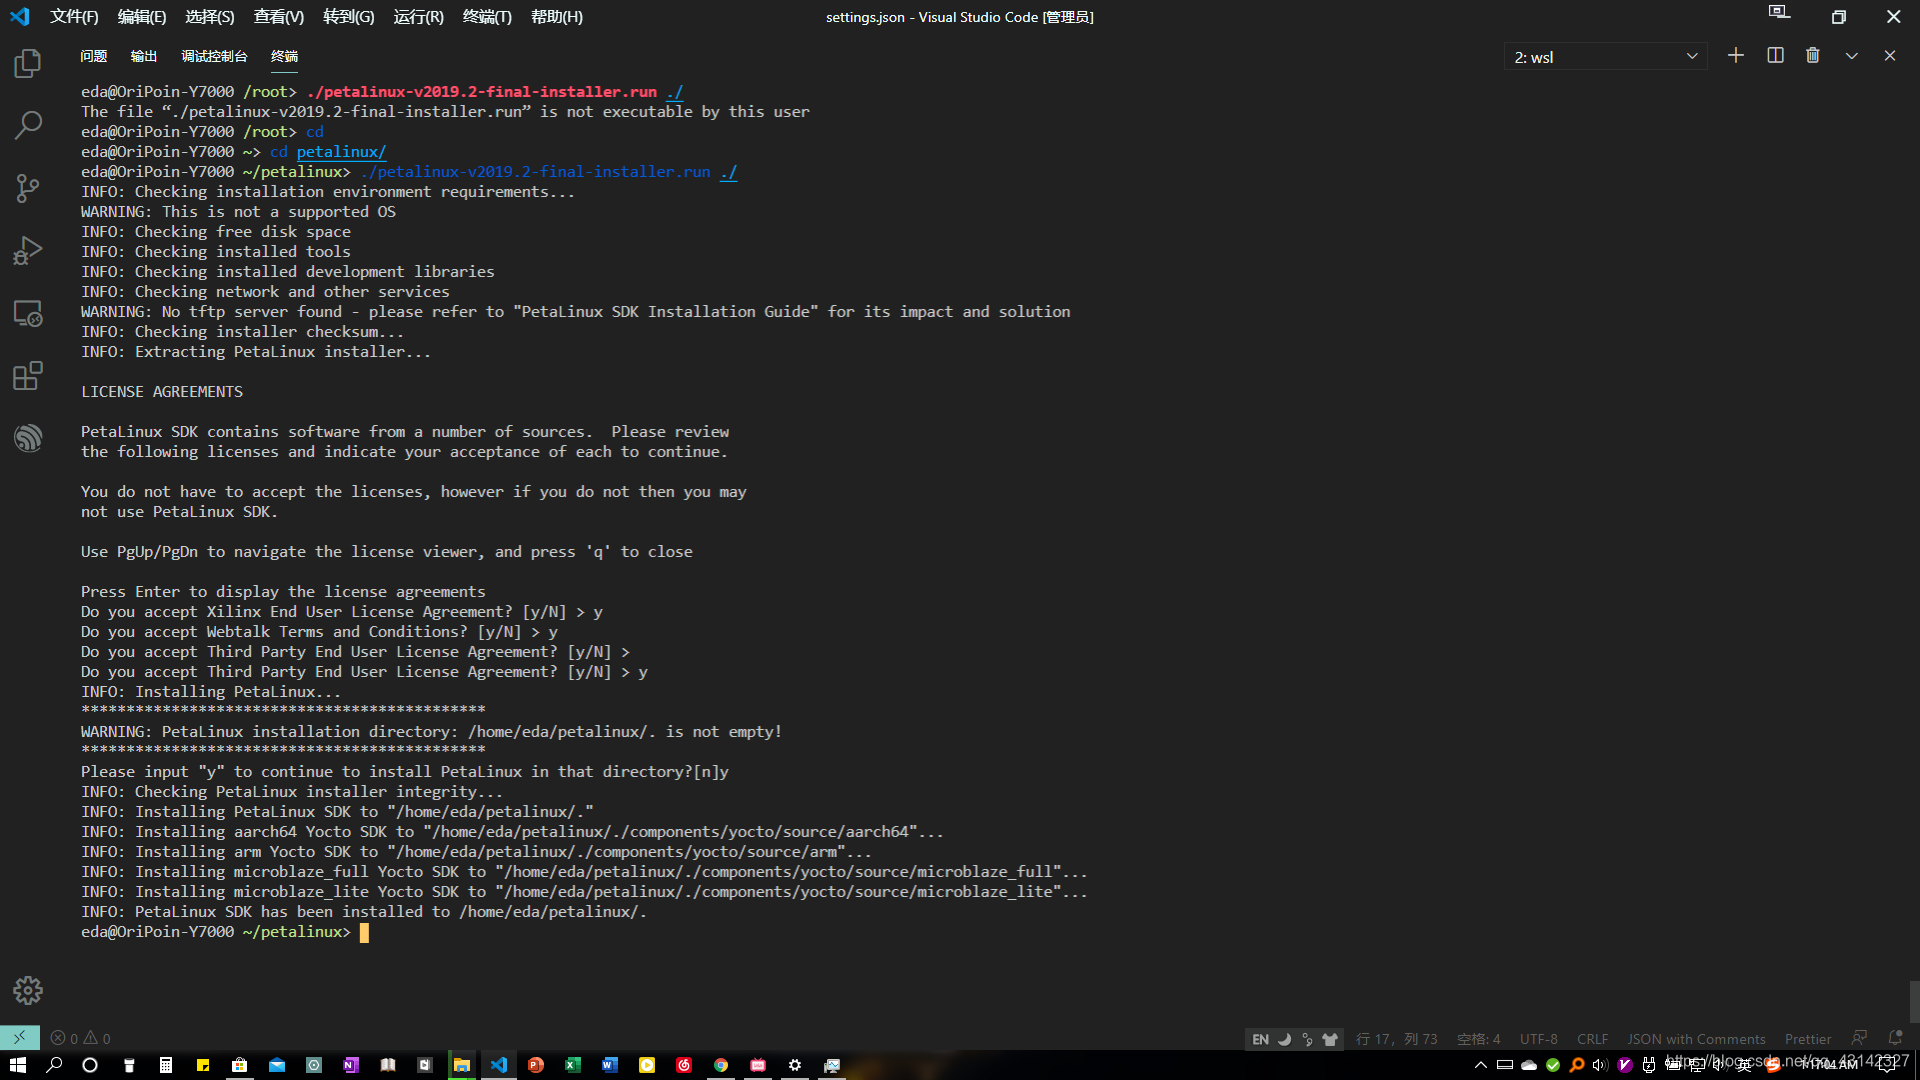The height and width of the screenshot is (1080, 1920).
Task: Create a new terminal with the plus icon
Action: point(1736,56)
